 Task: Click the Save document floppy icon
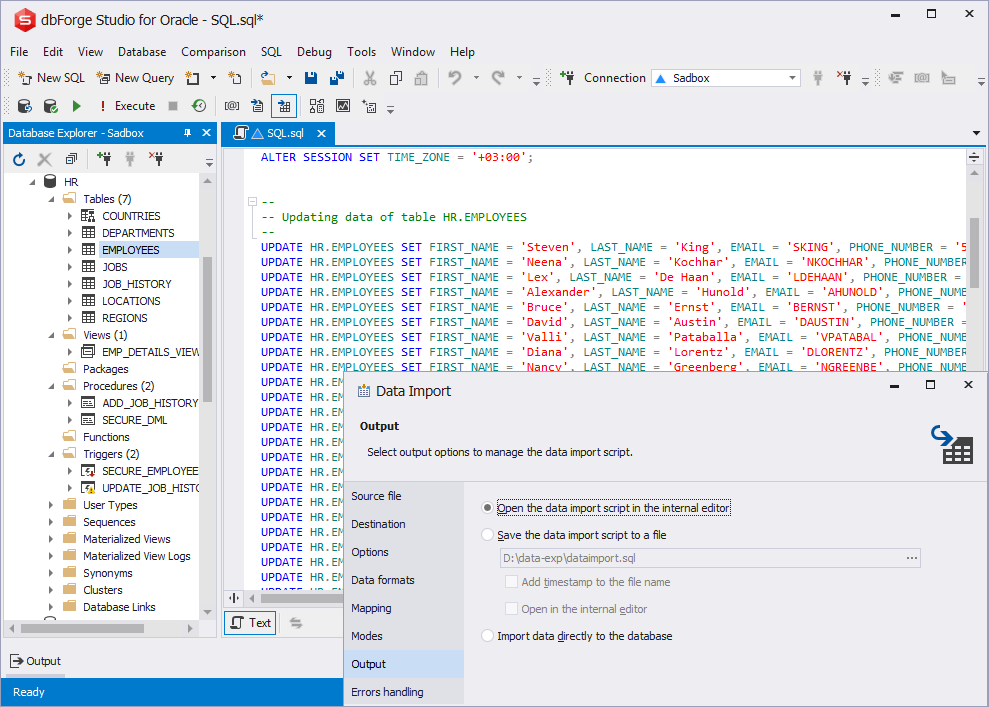311,78
